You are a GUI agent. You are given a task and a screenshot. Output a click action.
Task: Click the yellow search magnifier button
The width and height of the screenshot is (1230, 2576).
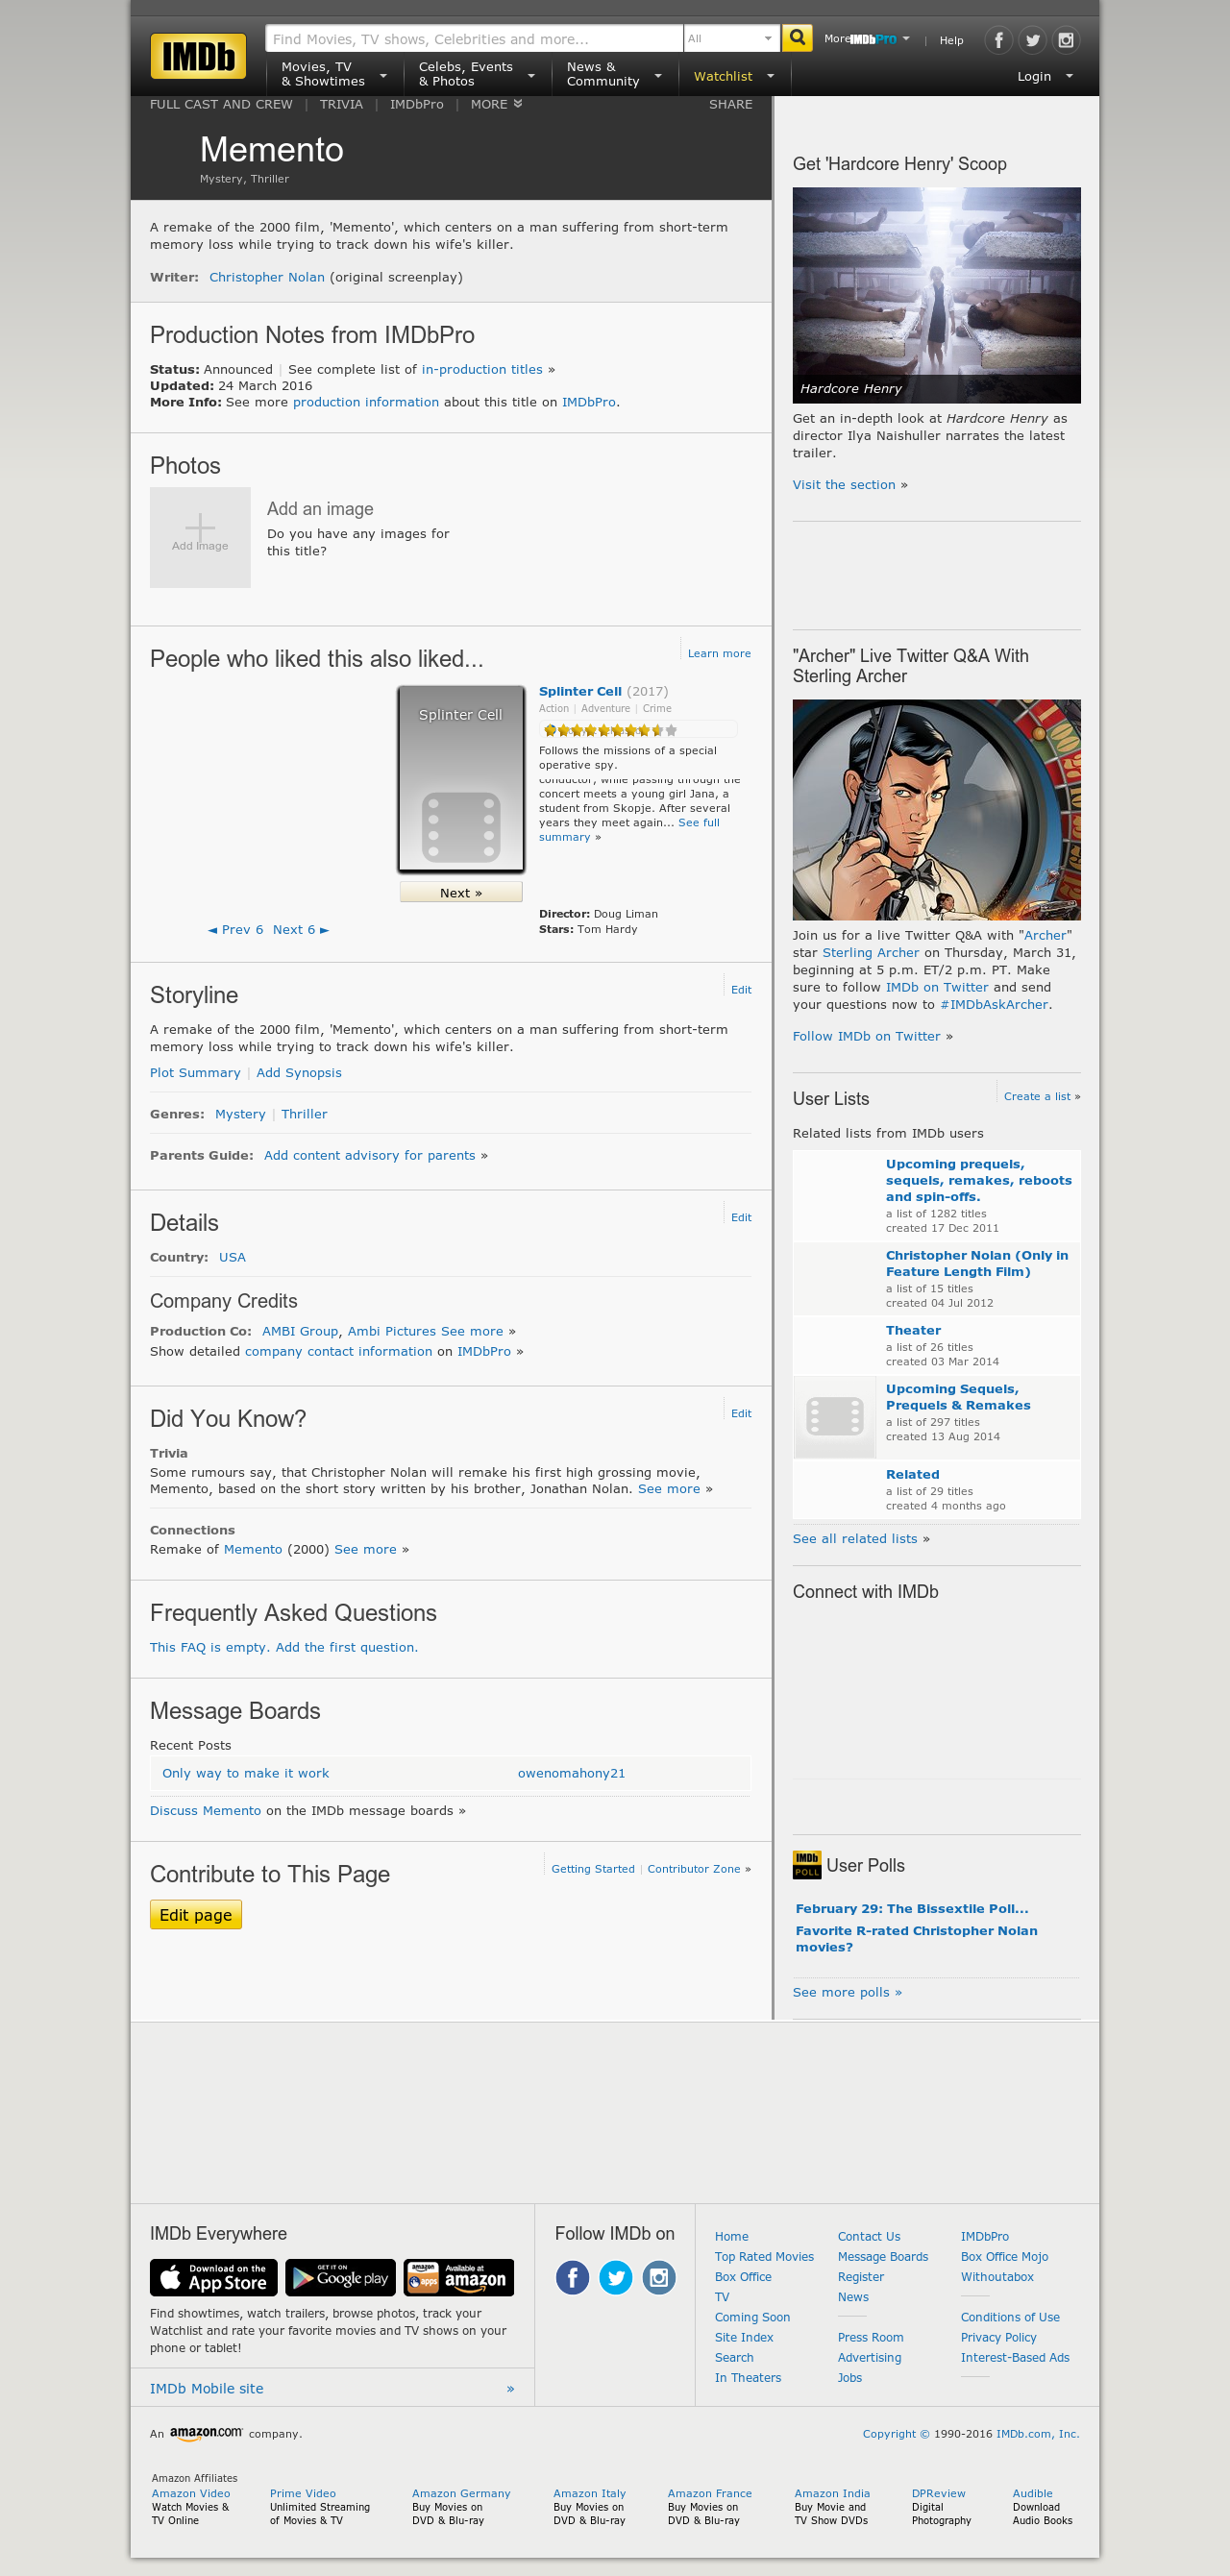click(797, 38)
